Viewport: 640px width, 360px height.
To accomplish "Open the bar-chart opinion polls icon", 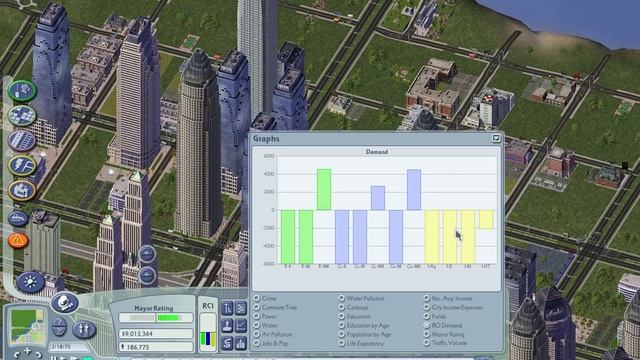I will click(x=241, y=343).
